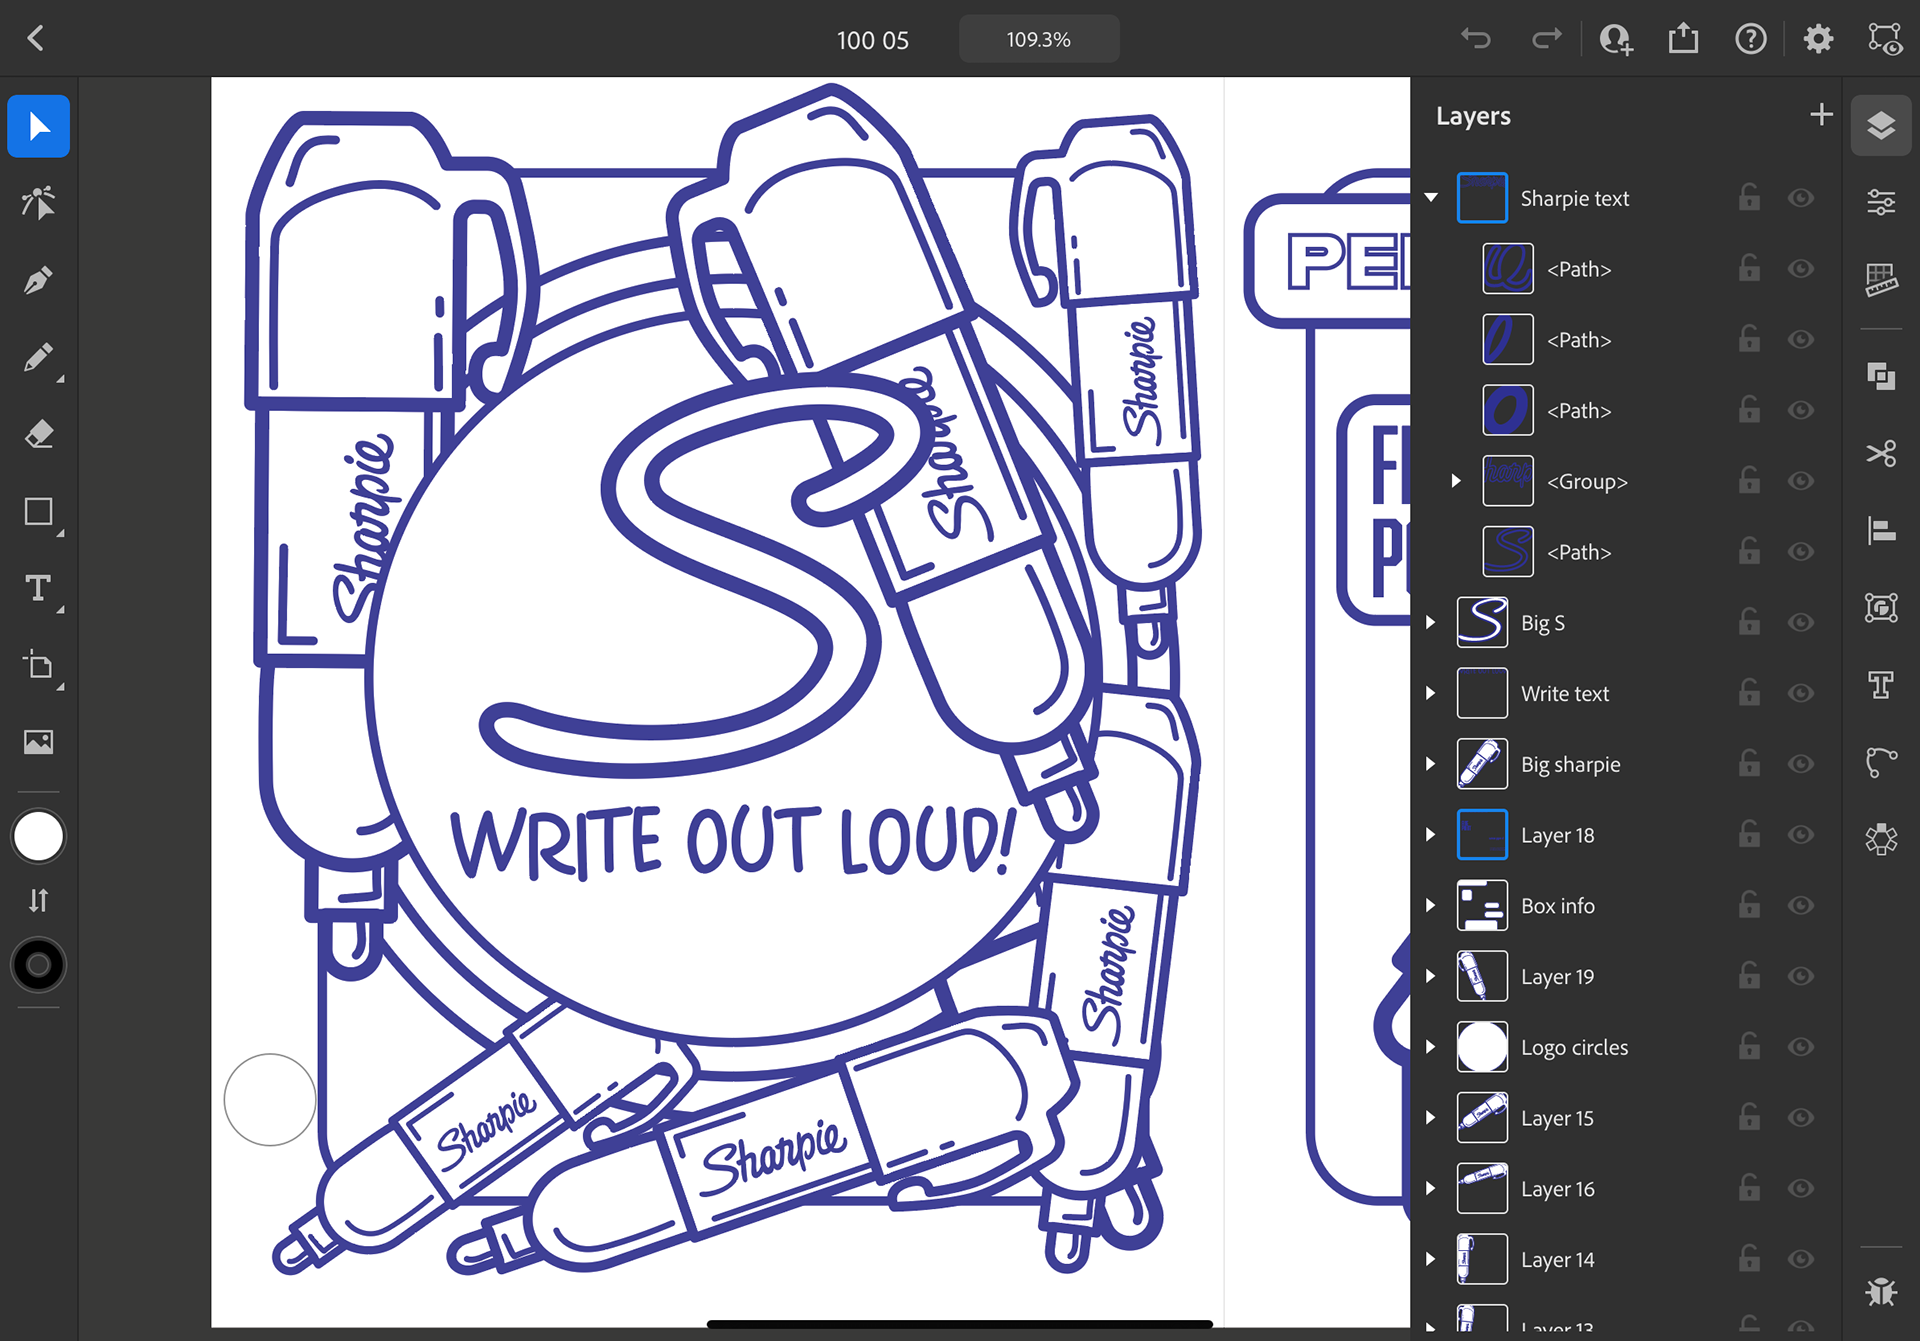Open the Share export menu
The width and height of the screenshot is (1920, 1341).
point(1684,39)
